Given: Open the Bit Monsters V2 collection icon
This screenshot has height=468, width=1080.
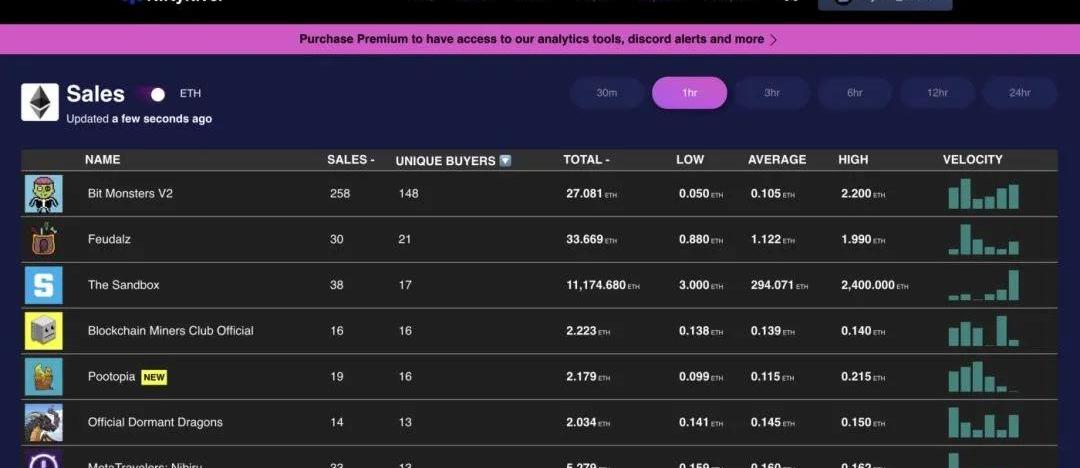Looking at the screenshot, I should [44, 194].
